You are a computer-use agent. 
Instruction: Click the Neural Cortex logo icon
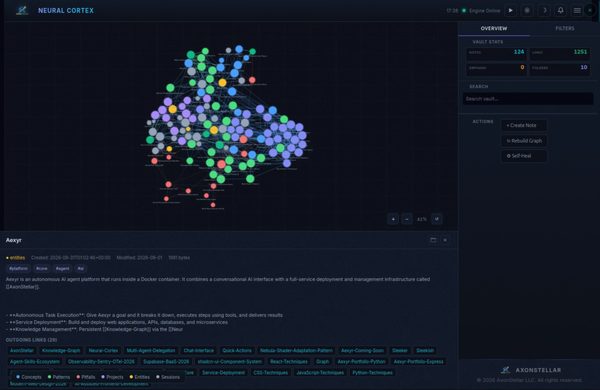[x=22, y=10]
